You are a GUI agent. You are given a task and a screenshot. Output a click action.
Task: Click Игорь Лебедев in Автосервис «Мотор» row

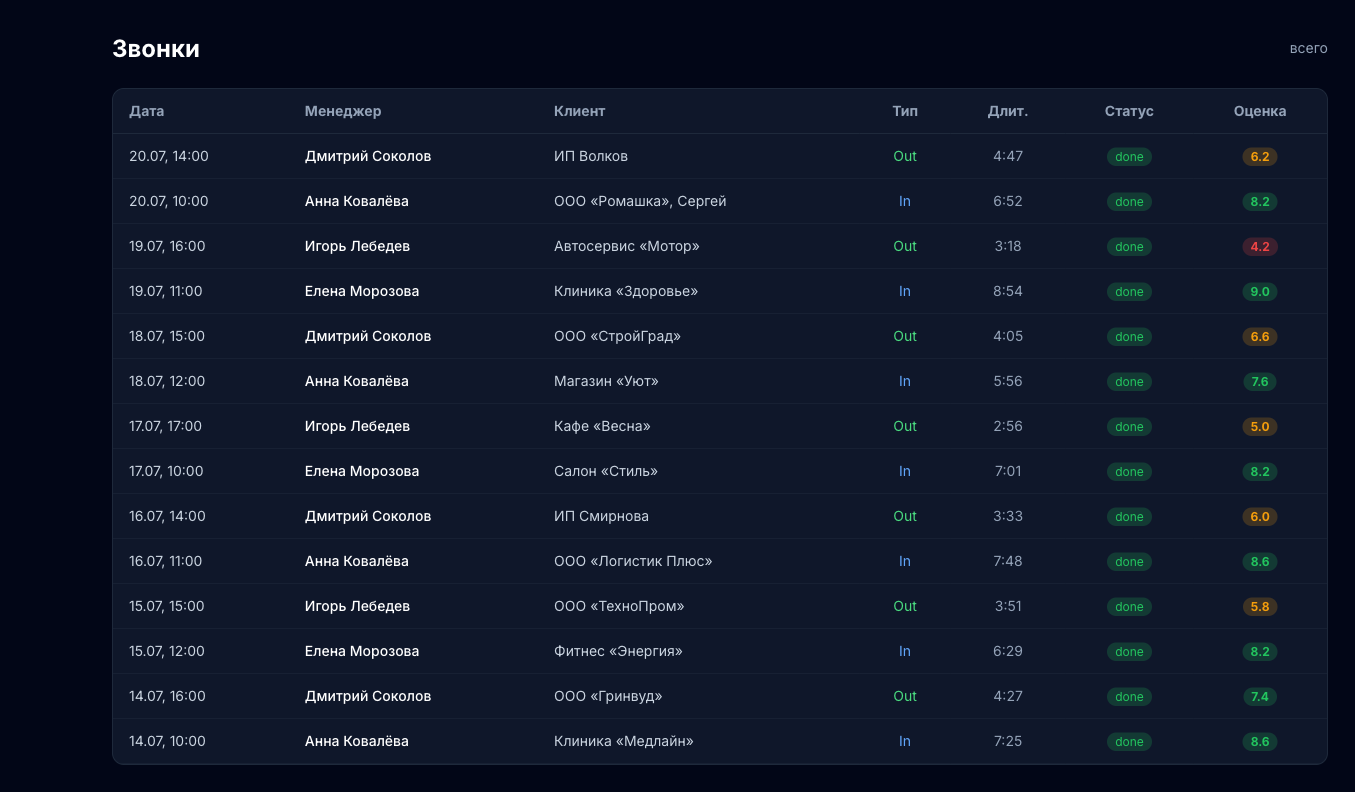pyautogui.click(x=357, y=246)
